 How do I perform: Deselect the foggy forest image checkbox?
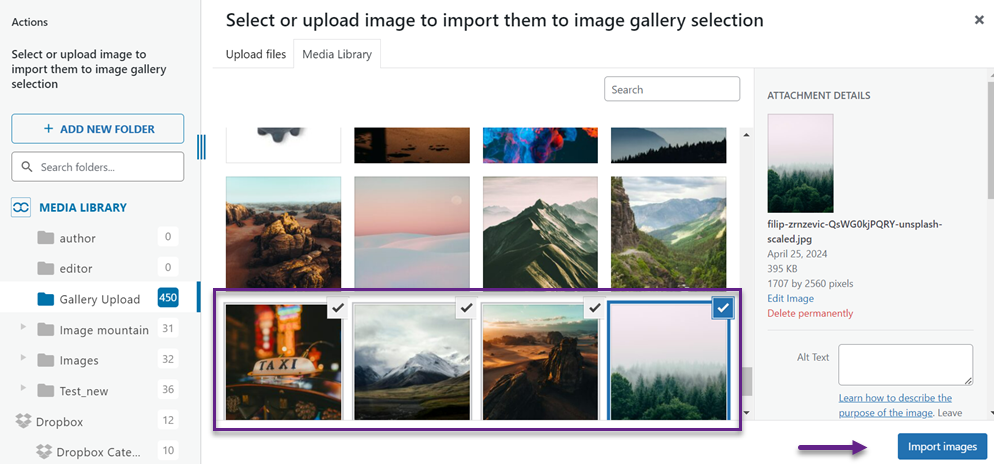tap(723, 309)
